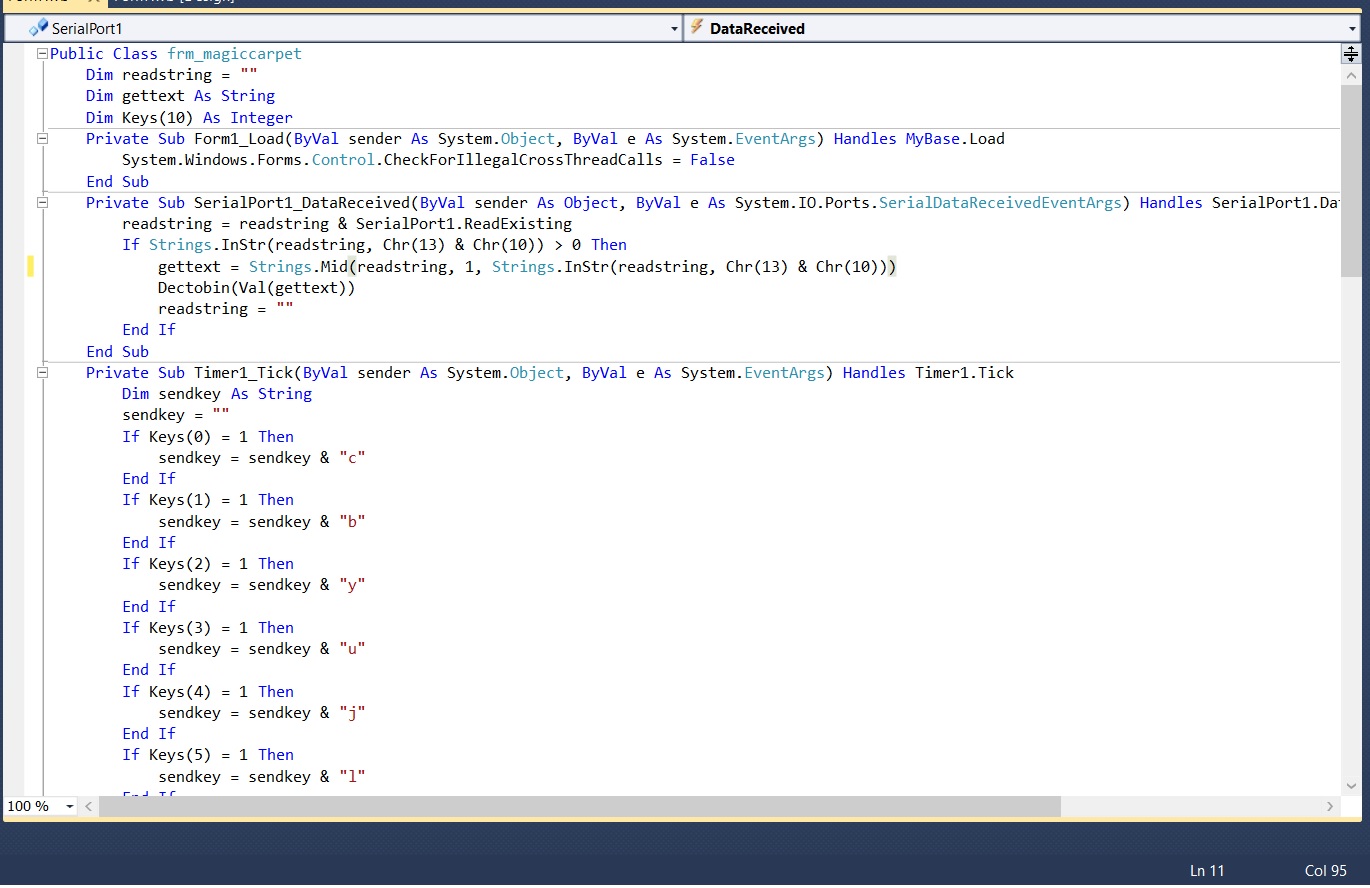This screenshot has width=1370, height=888.
Task: Click the 'Public Class frm_magiccarpet' declaration
Action: (x=176, y=54)
